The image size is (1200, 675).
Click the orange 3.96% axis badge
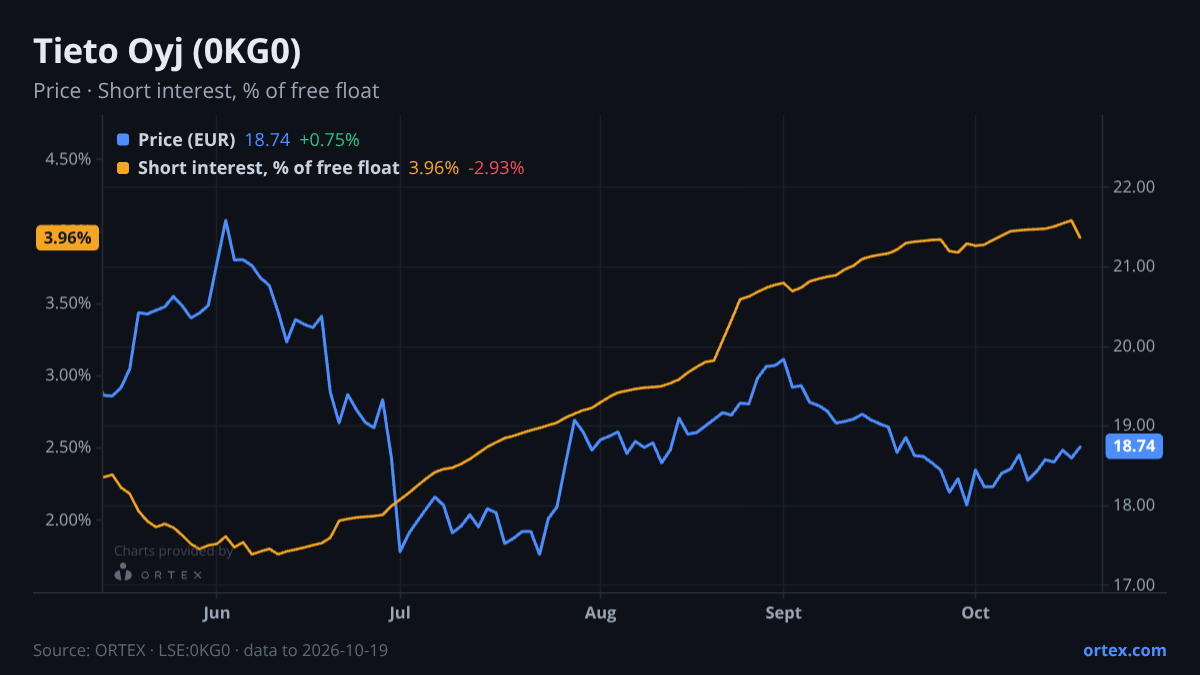coord(68,238)
